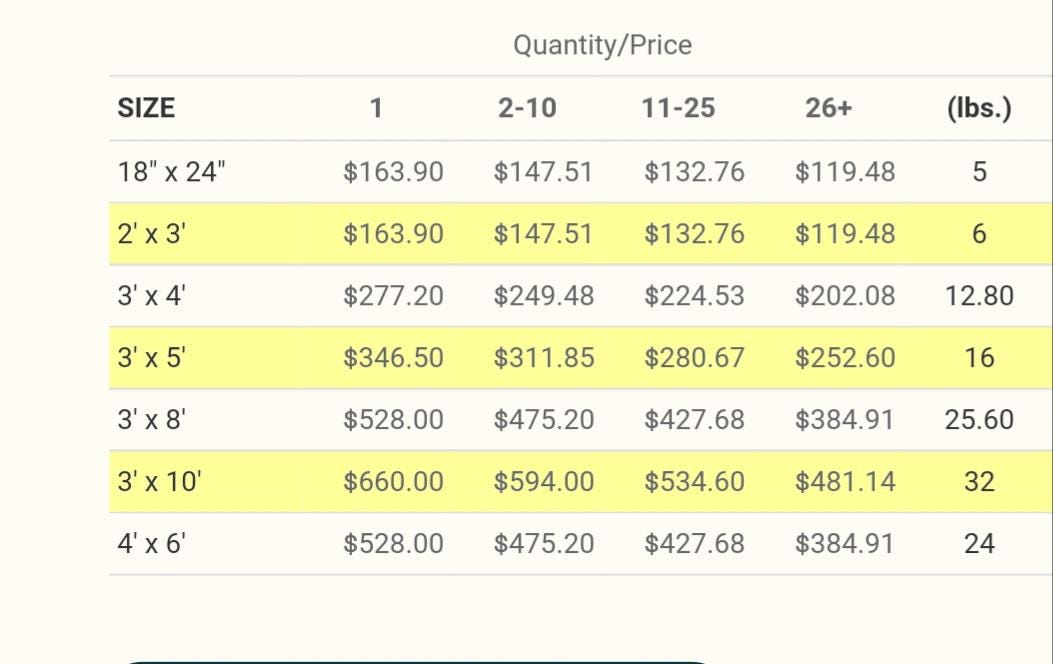Select the 4' x 6' size label

coord(152,544)
